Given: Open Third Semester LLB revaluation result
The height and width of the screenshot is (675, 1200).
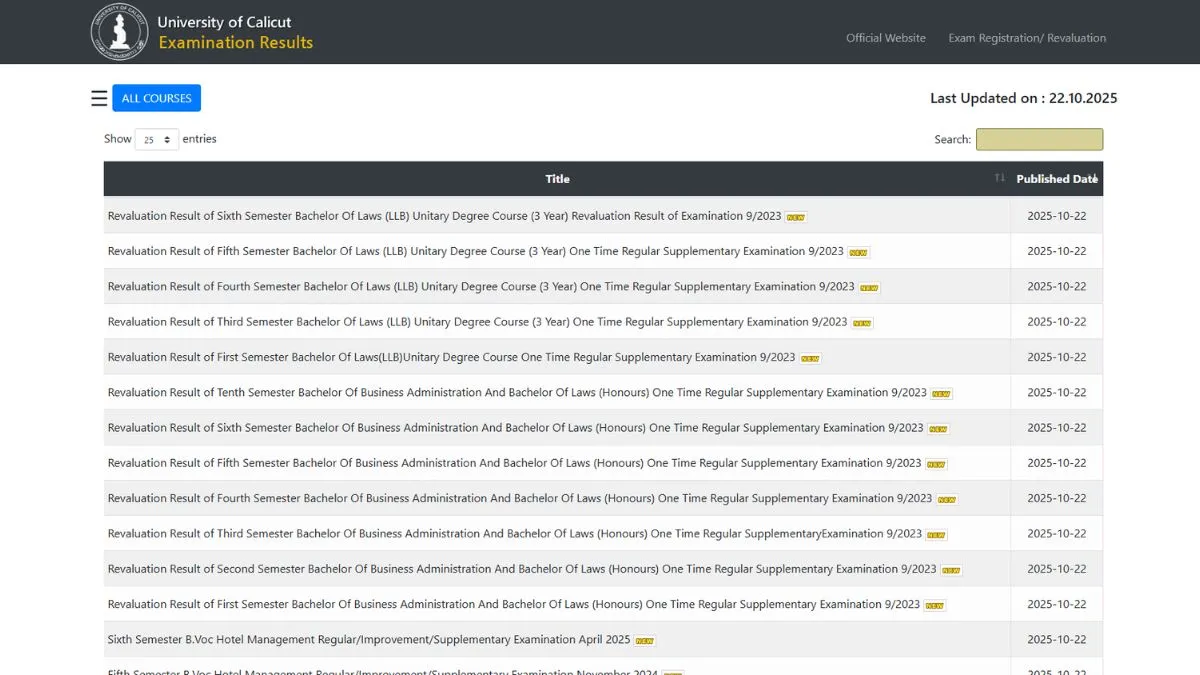Looking at the screenshot, I should pos(477,322).
